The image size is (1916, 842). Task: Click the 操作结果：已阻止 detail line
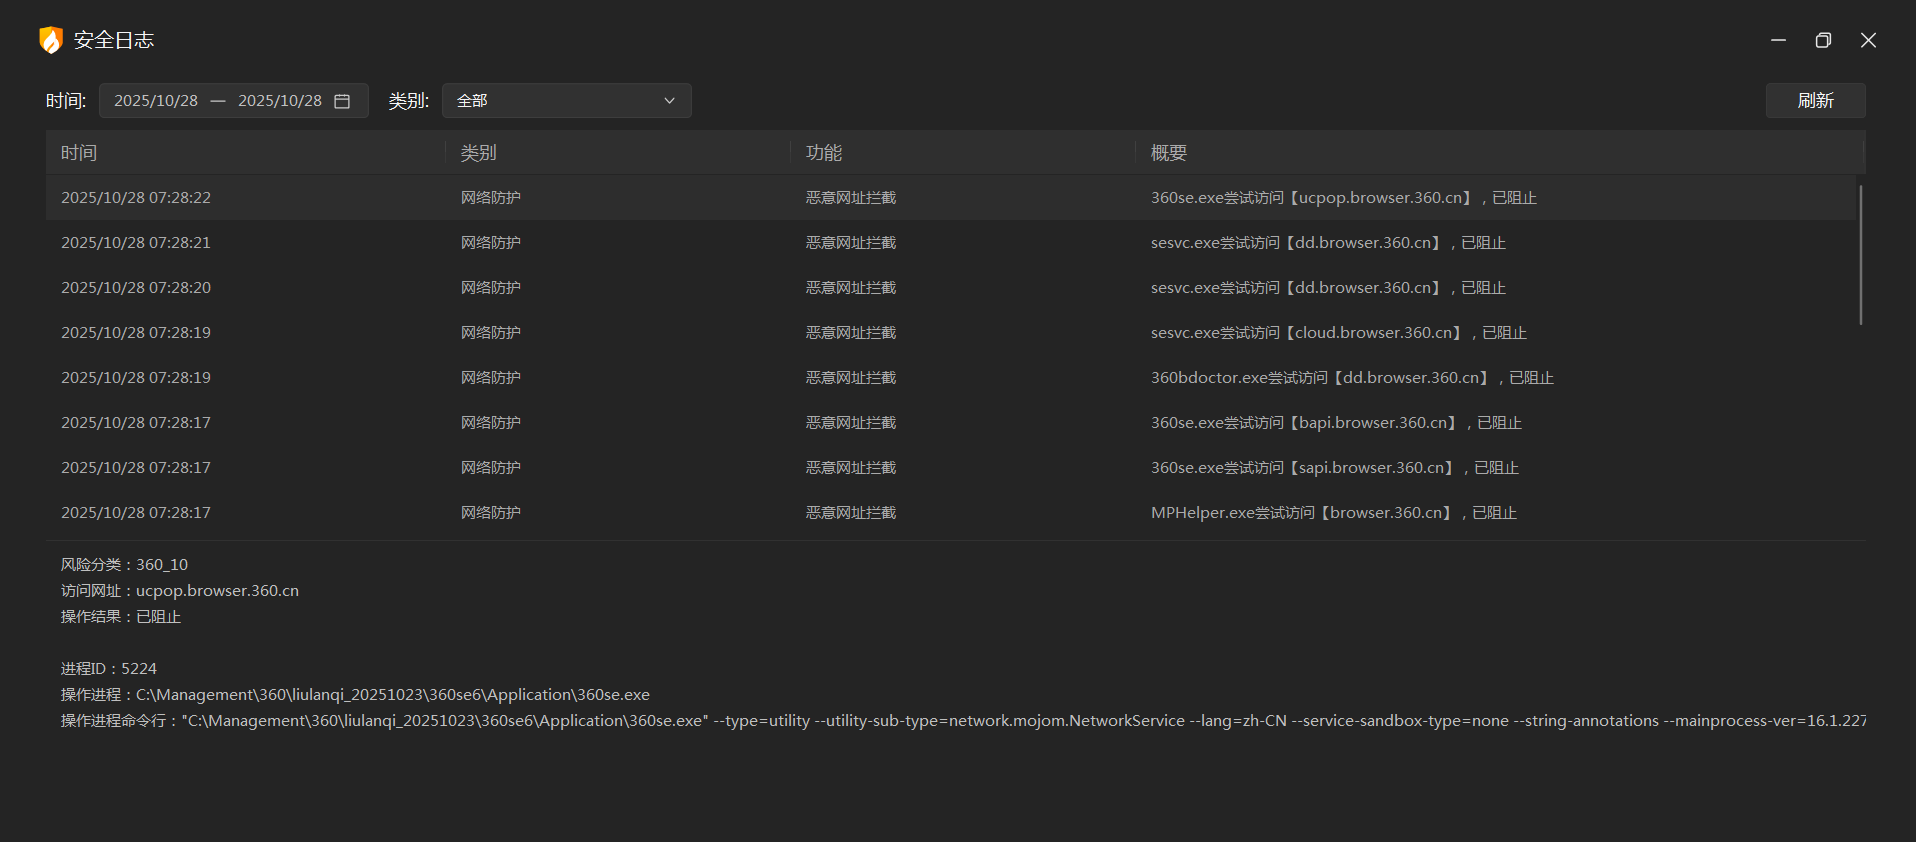121,617
